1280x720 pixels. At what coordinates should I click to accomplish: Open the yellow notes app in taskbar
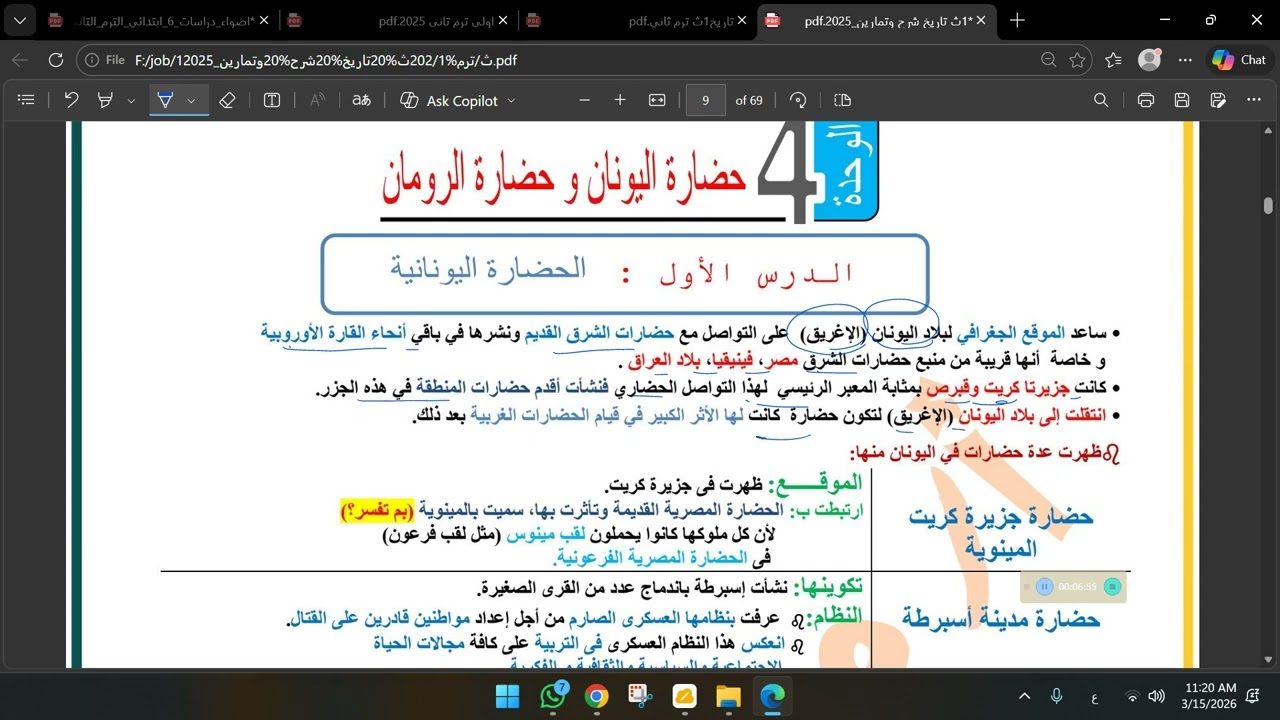684,696
